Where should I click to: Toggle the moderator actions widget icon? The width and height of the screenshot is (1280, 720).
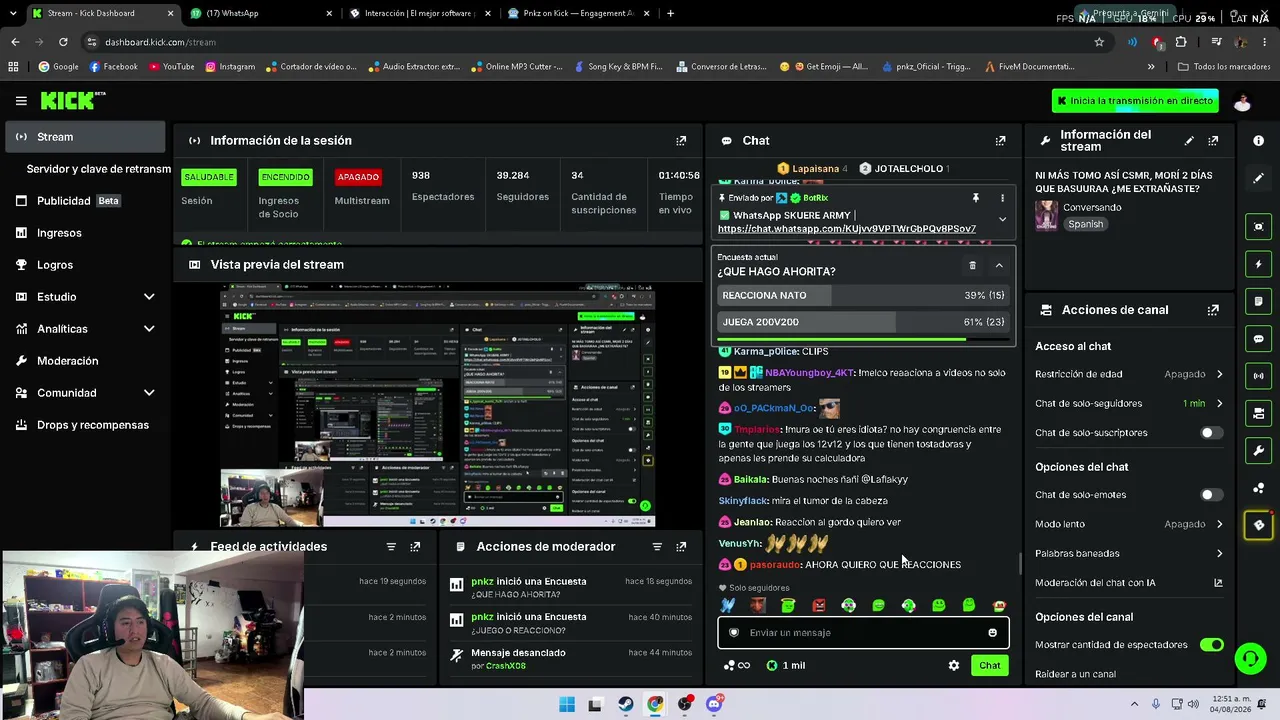(x=1258, y=301)
